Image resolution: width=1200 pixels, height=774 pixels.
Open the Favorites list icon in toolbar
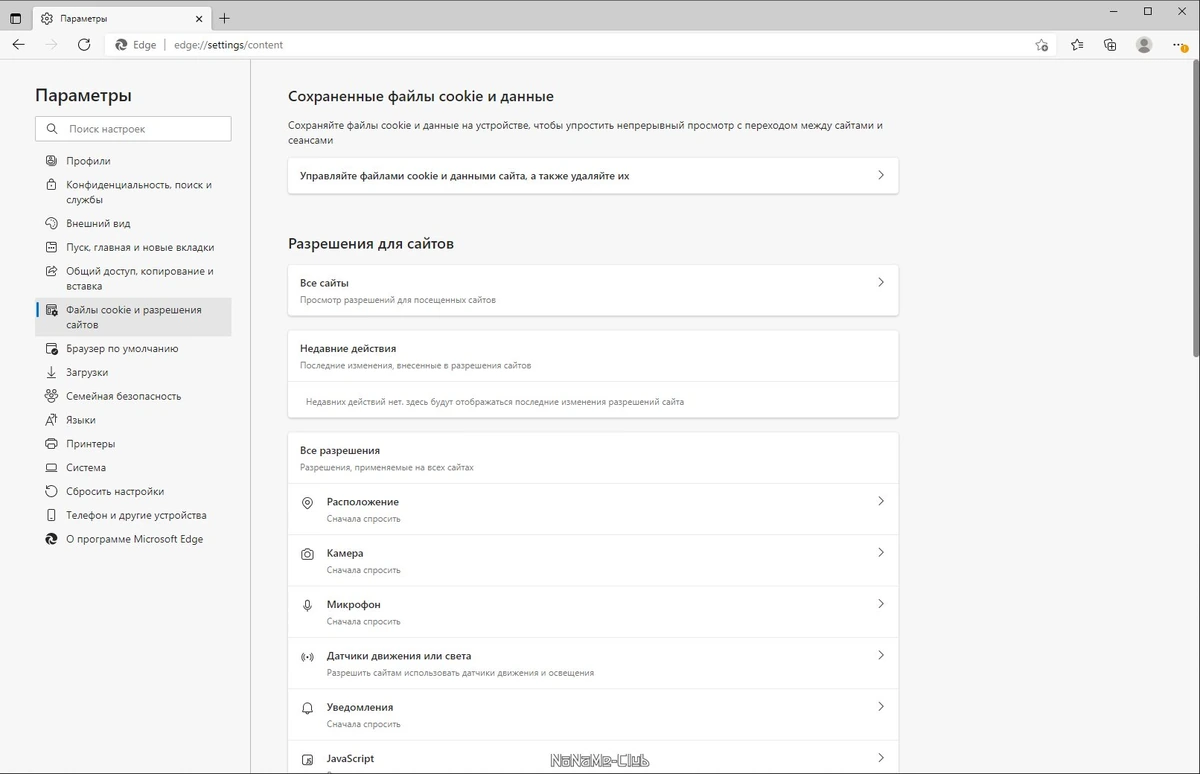[x=1077, y=45]
